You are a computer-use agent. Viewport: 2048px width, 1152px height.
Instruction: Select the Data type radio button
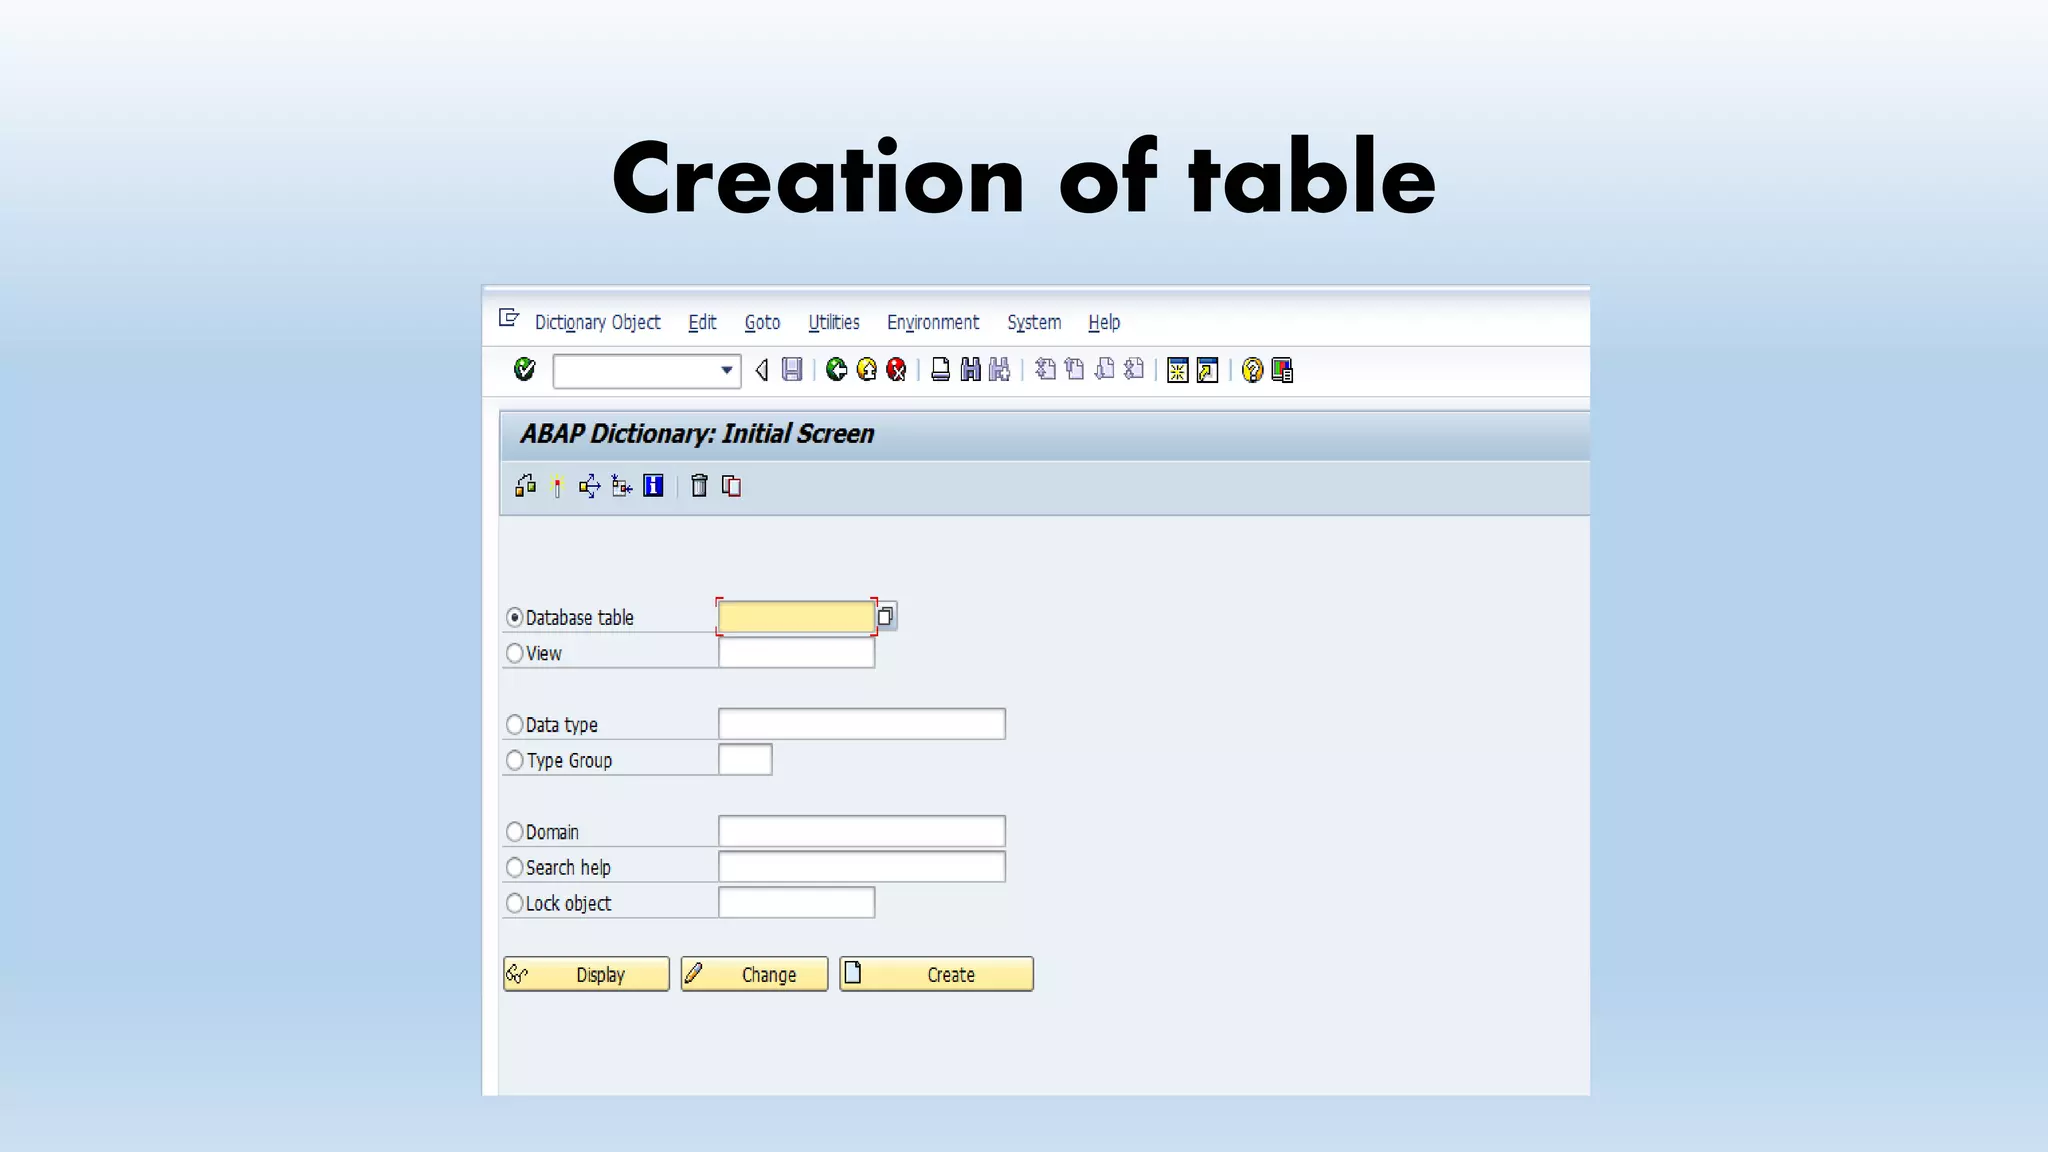(x=514, y=724)
